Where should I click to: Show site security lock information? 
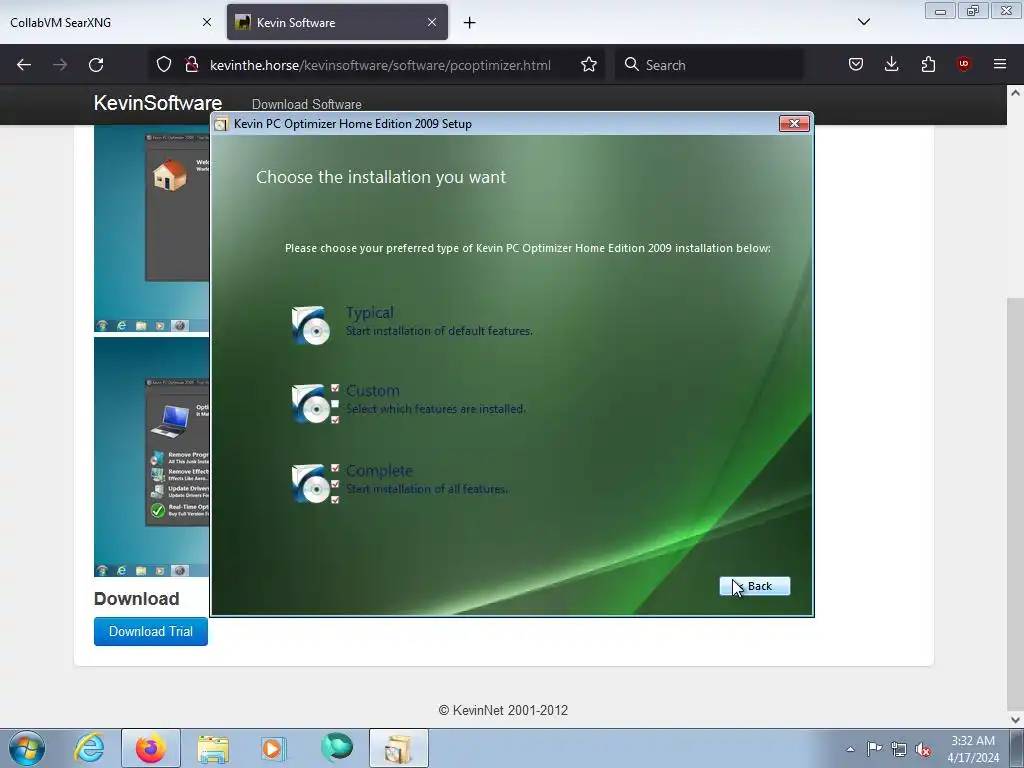click(x=191, y=65)
